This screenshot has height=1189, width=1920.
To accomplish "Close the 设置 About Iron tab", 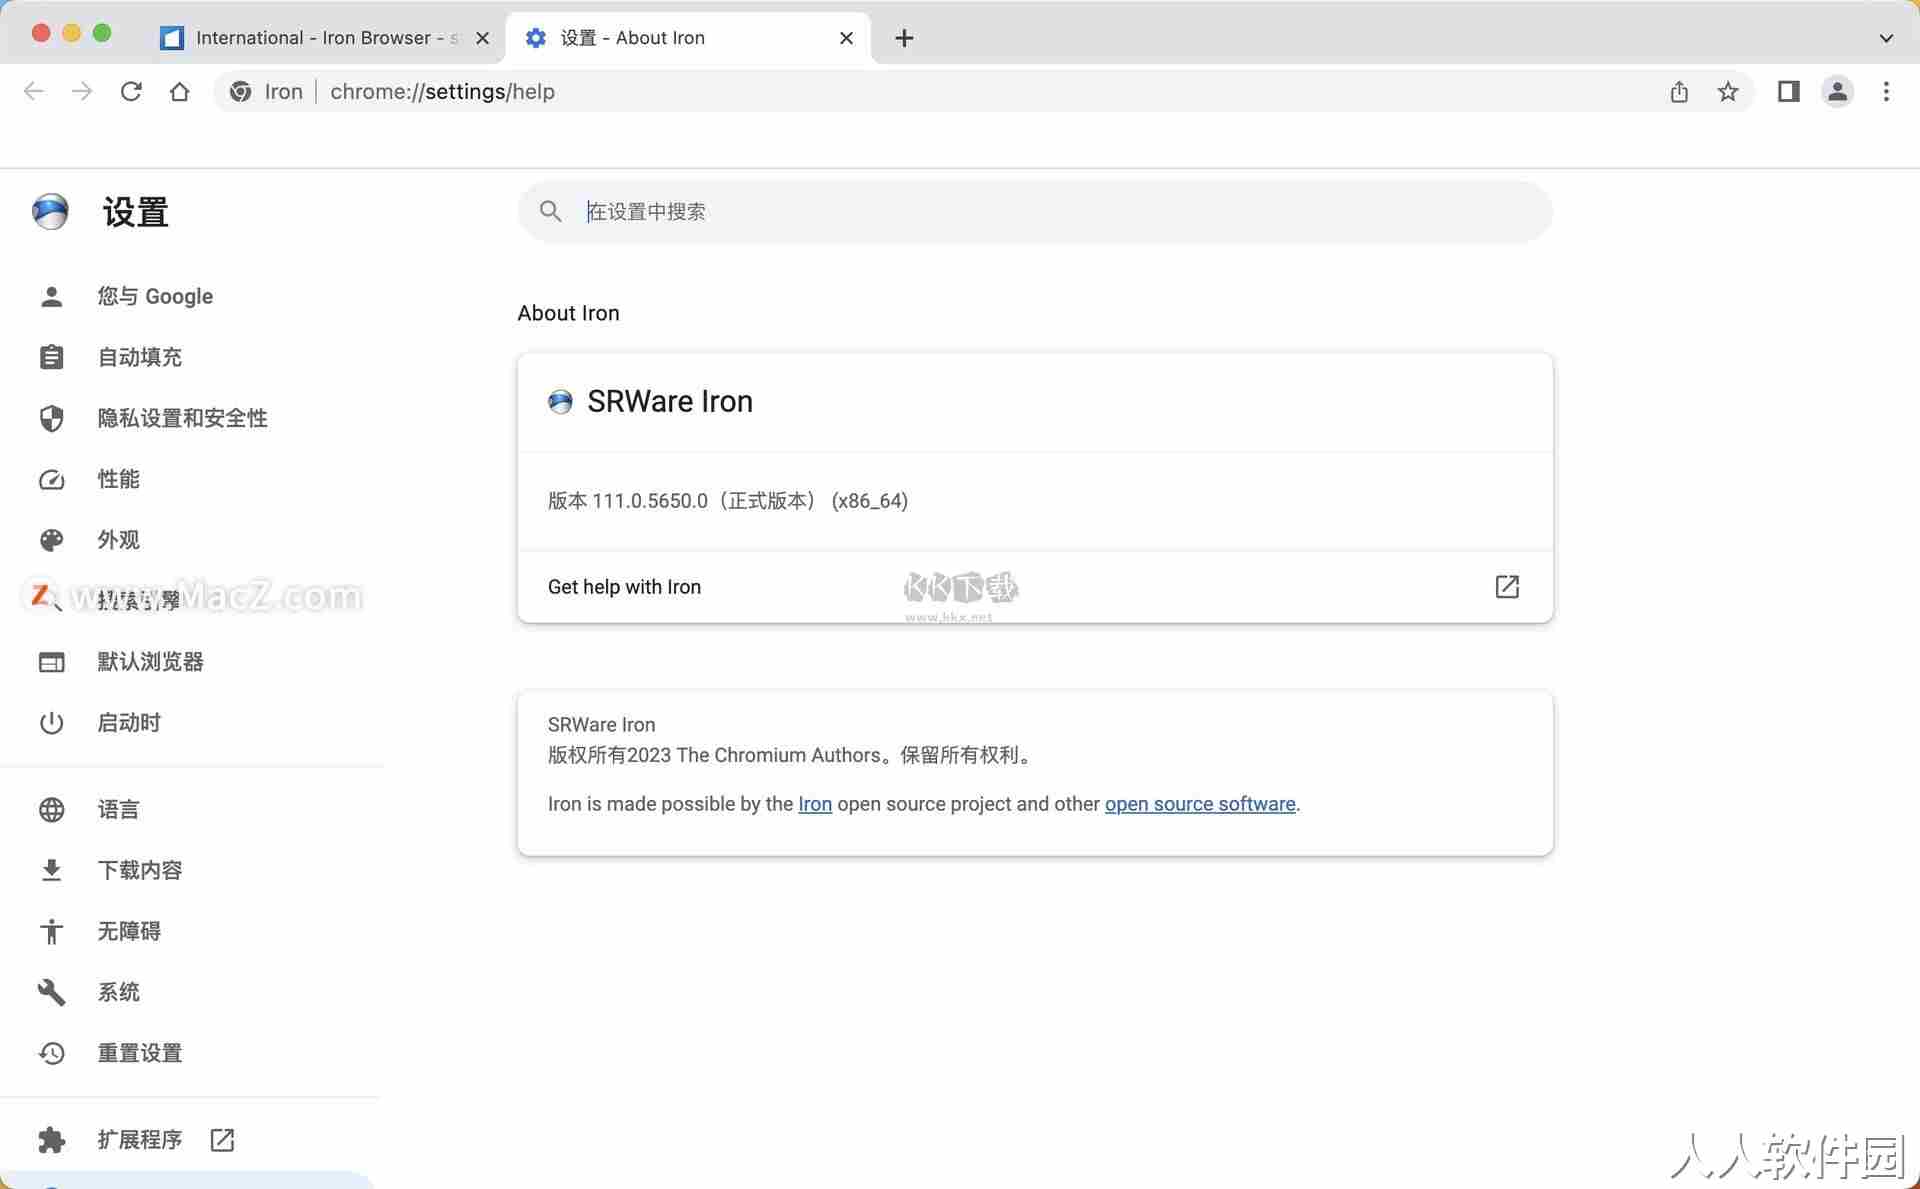I will (x=846, y=38).
